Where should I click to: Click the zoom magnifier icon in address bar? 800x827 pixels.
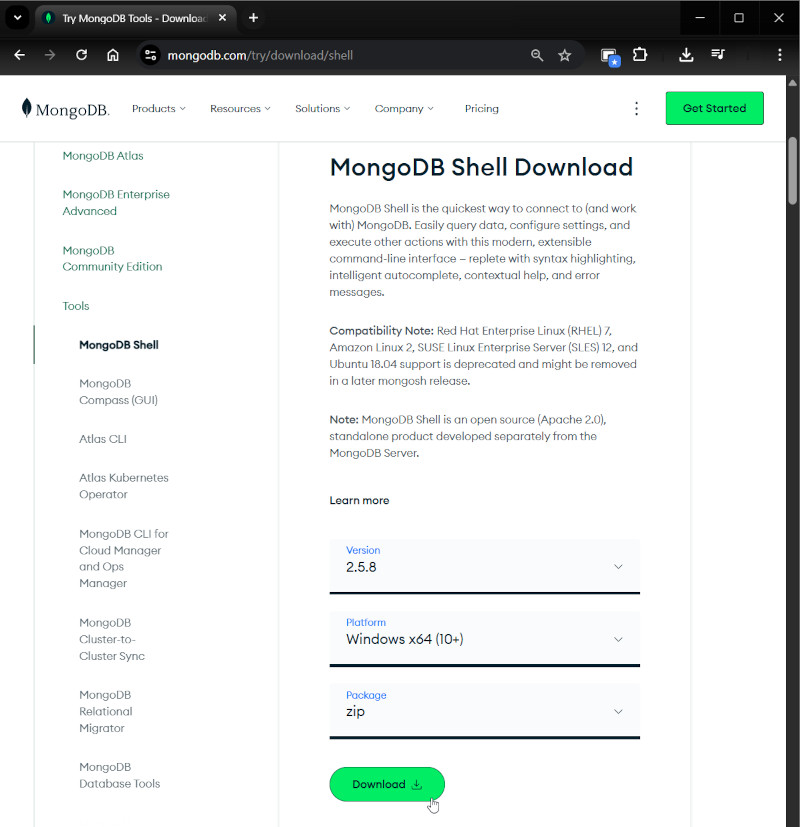pos(537,55)
